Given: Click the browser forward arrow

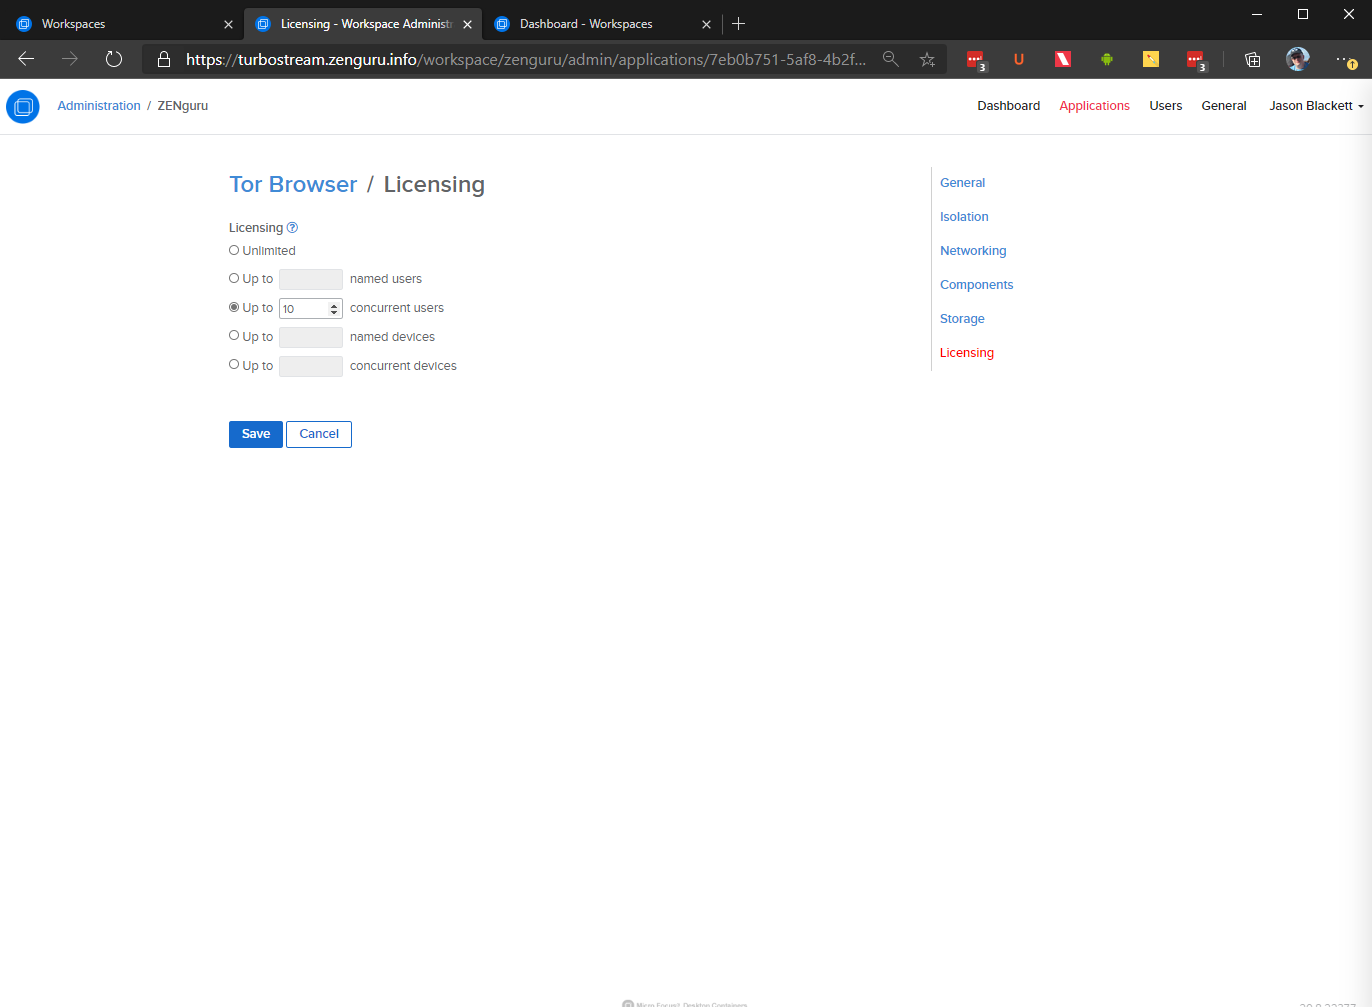Looking at the screenshot, I should (70, 59).
